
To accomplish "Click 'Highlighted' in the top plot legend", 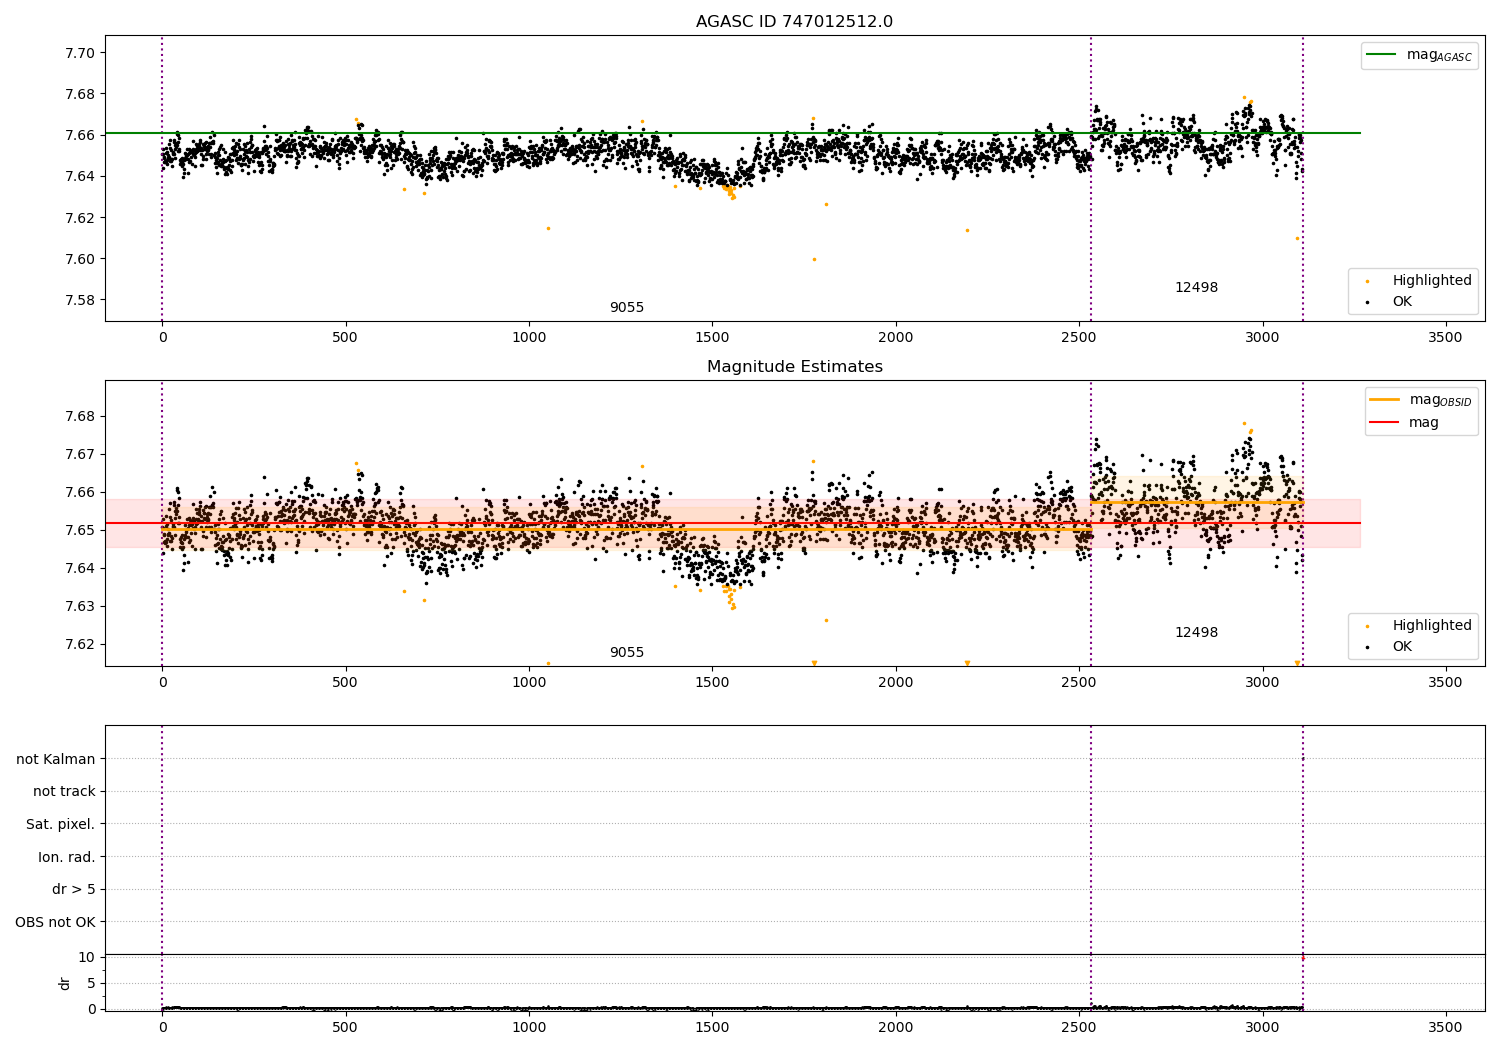I will tap(1432, 280).
